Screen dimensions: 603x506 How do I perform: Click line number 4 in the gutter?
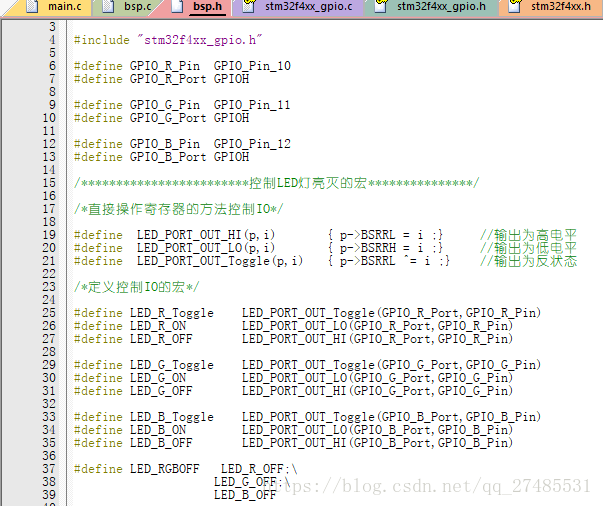[x=52, y=40]
